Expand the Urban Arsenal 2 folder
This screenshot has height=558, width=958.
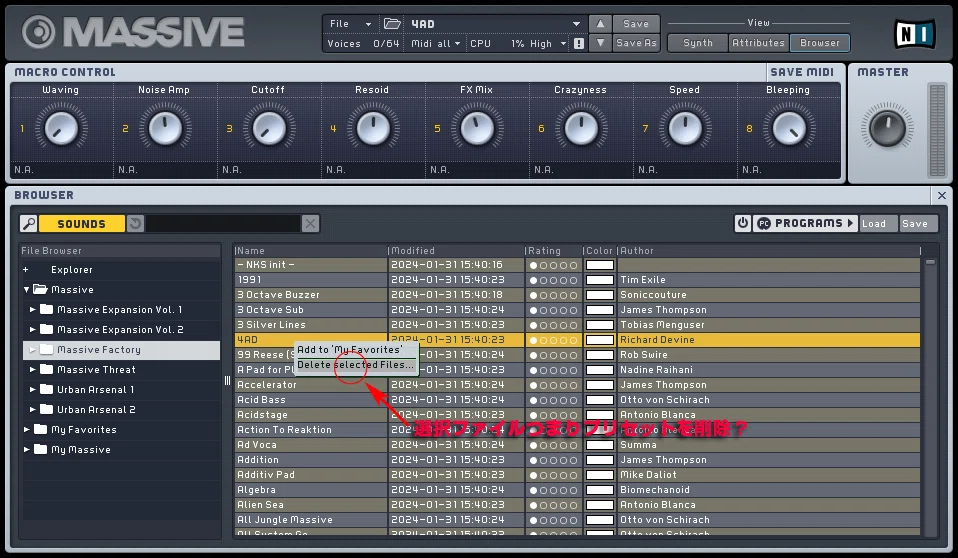coord(32,409)
